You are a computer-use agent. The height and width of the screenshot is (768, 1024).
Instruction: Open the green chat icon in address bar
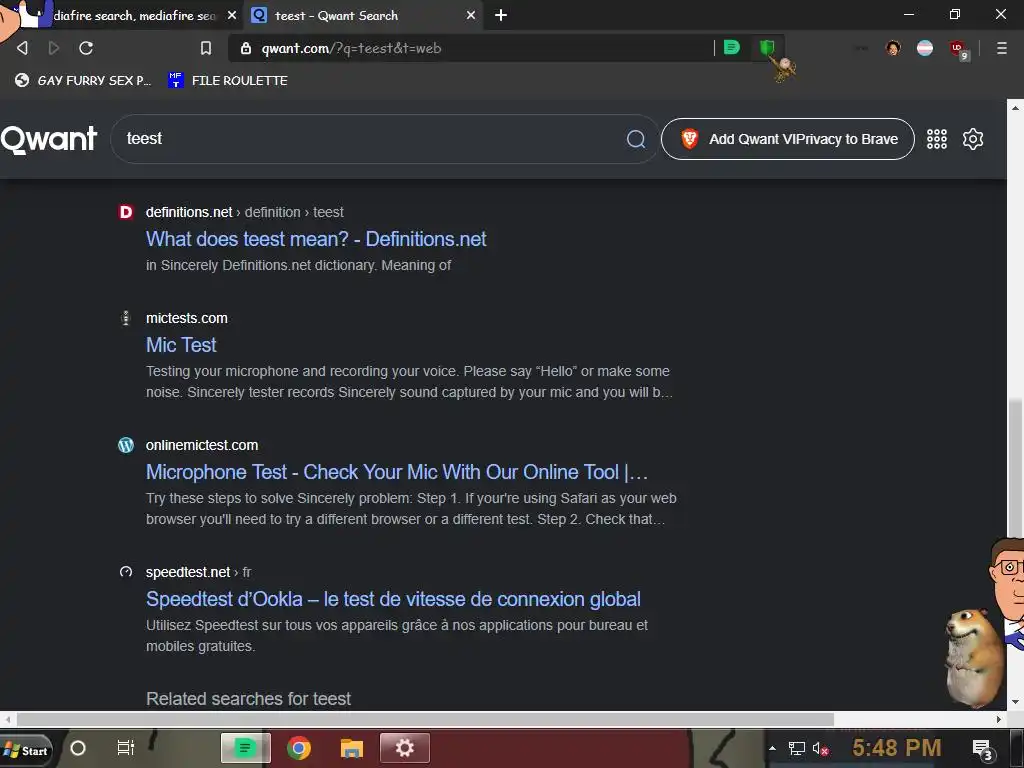(731, 47)
